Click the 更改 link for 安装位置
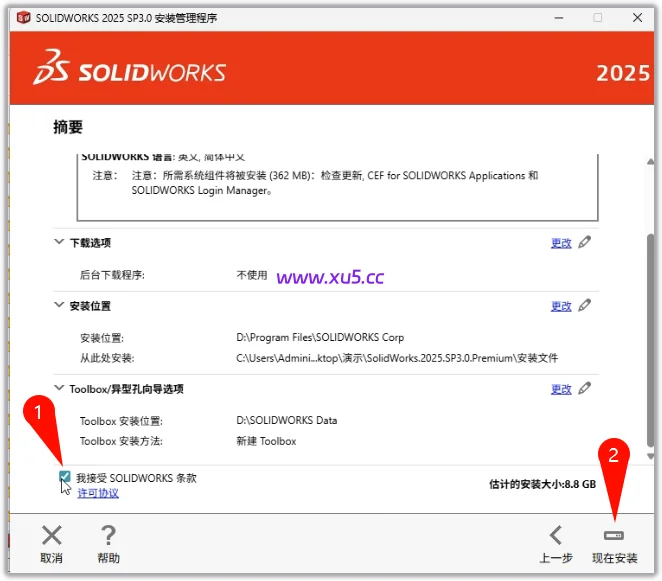The width and height of the screenshot is (662, 581). pyautogui.click(x=561, y=306)
